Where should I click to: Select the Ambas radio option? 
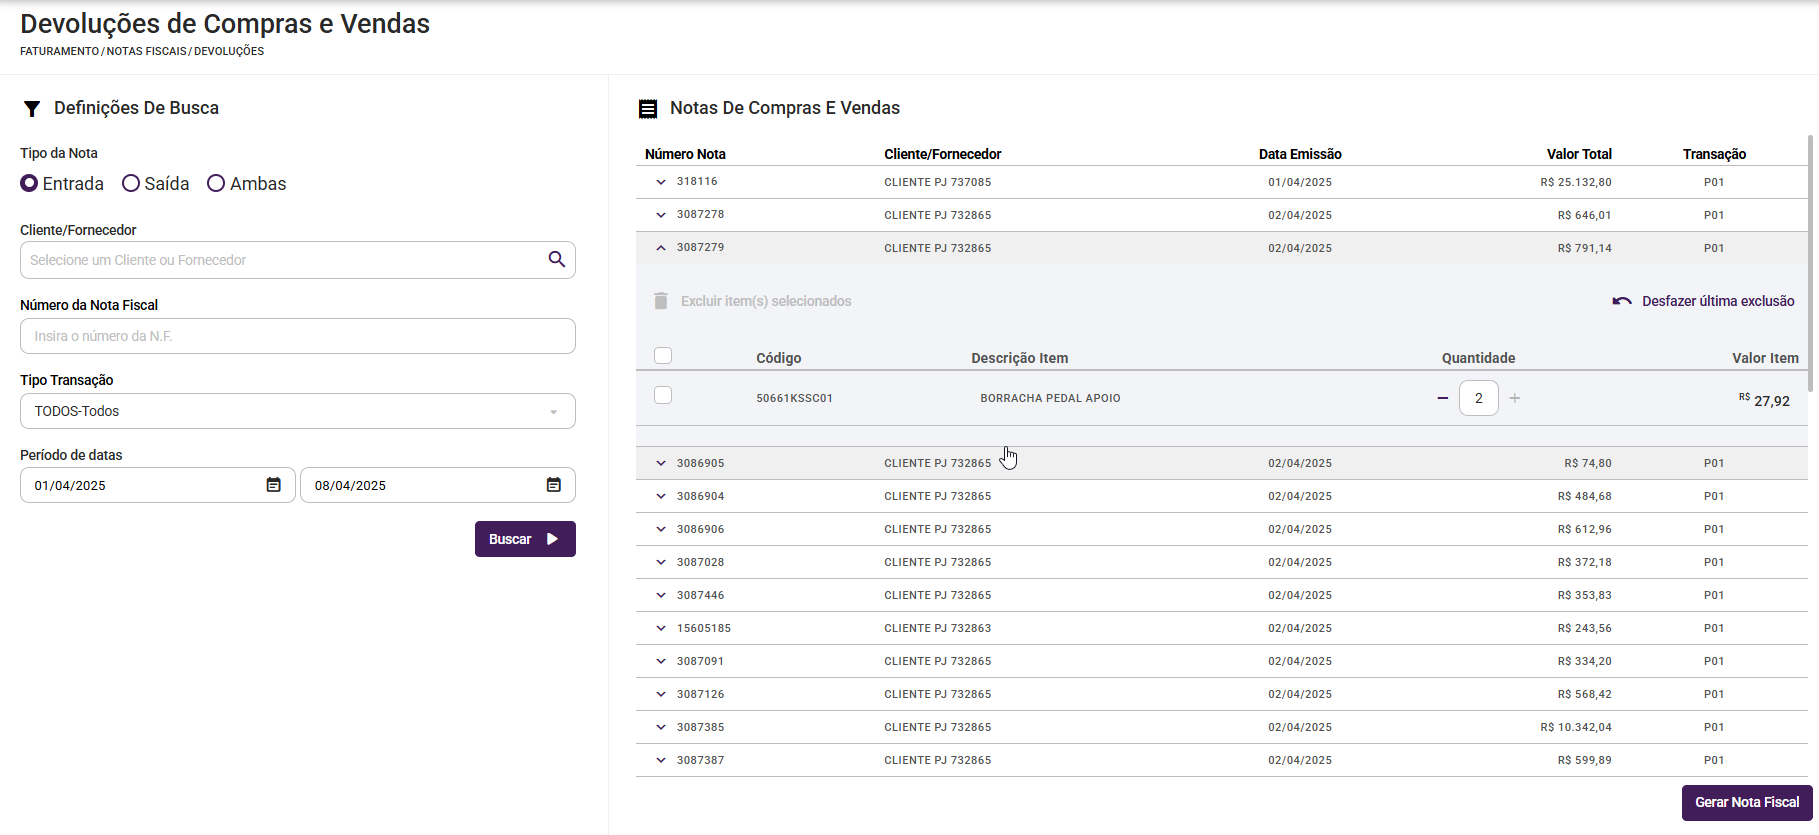(x=216, y=184)
